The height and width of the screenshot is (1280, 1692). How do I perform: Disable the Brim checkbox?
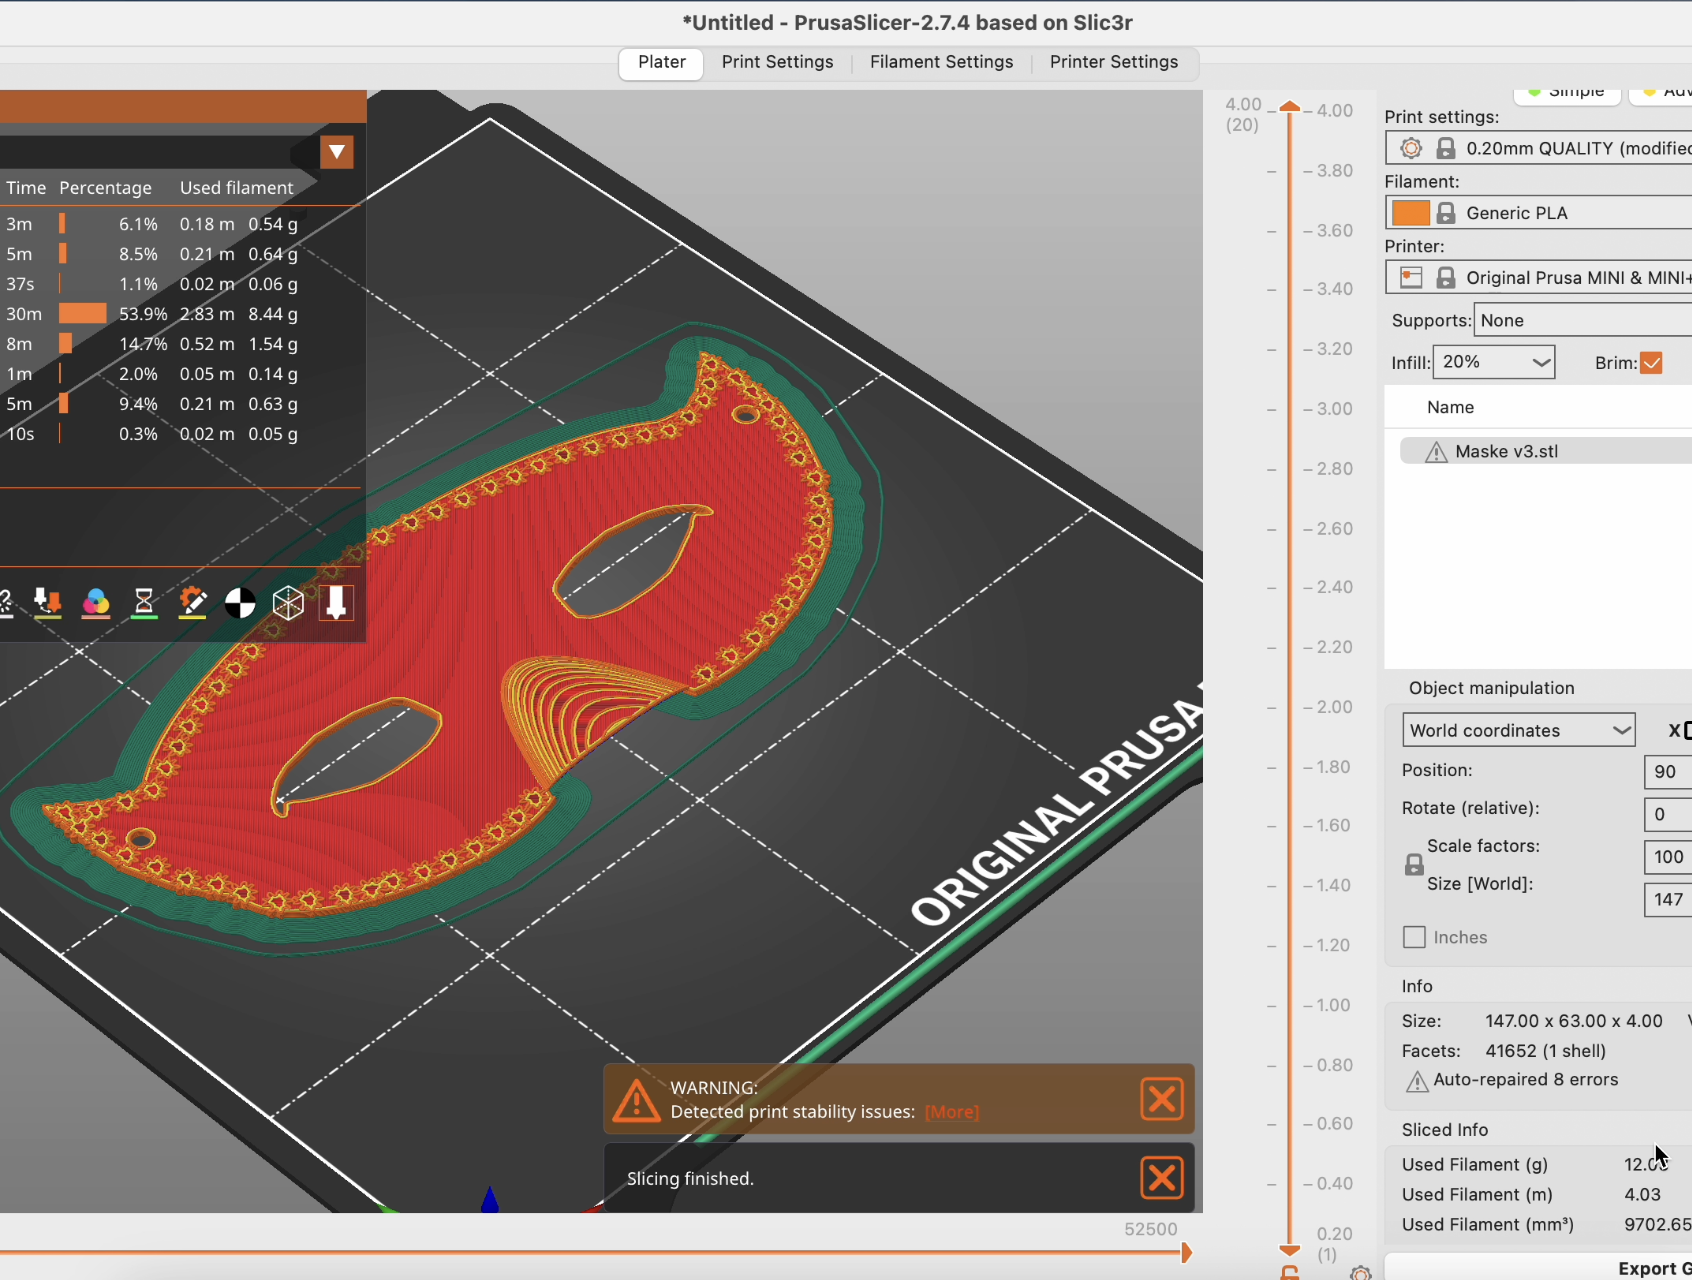1651,363
